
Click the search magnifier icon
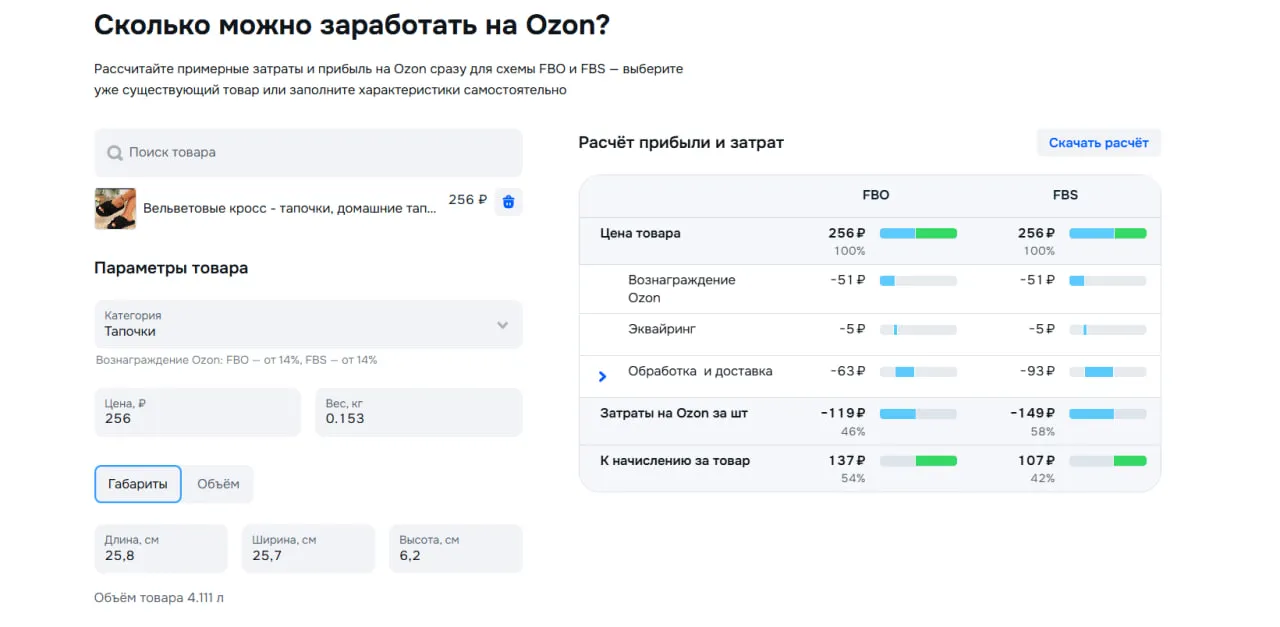click(115, 153)
